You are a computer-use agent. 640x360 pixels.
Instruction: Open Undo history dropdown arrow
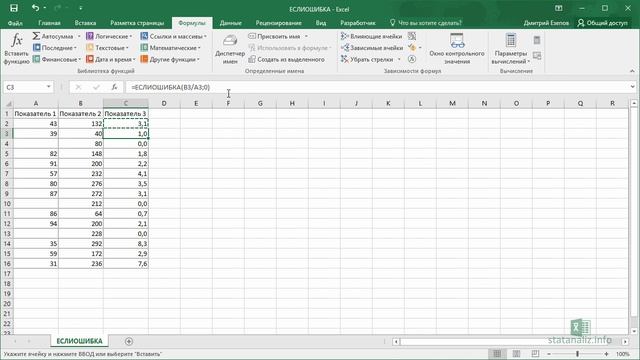coord(44,8)
